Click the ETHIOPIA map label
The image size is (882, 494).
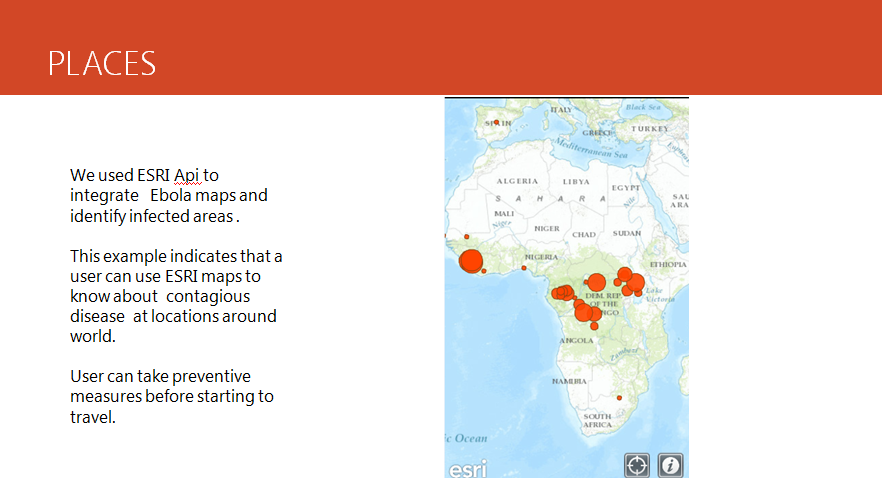coord(668,264)
